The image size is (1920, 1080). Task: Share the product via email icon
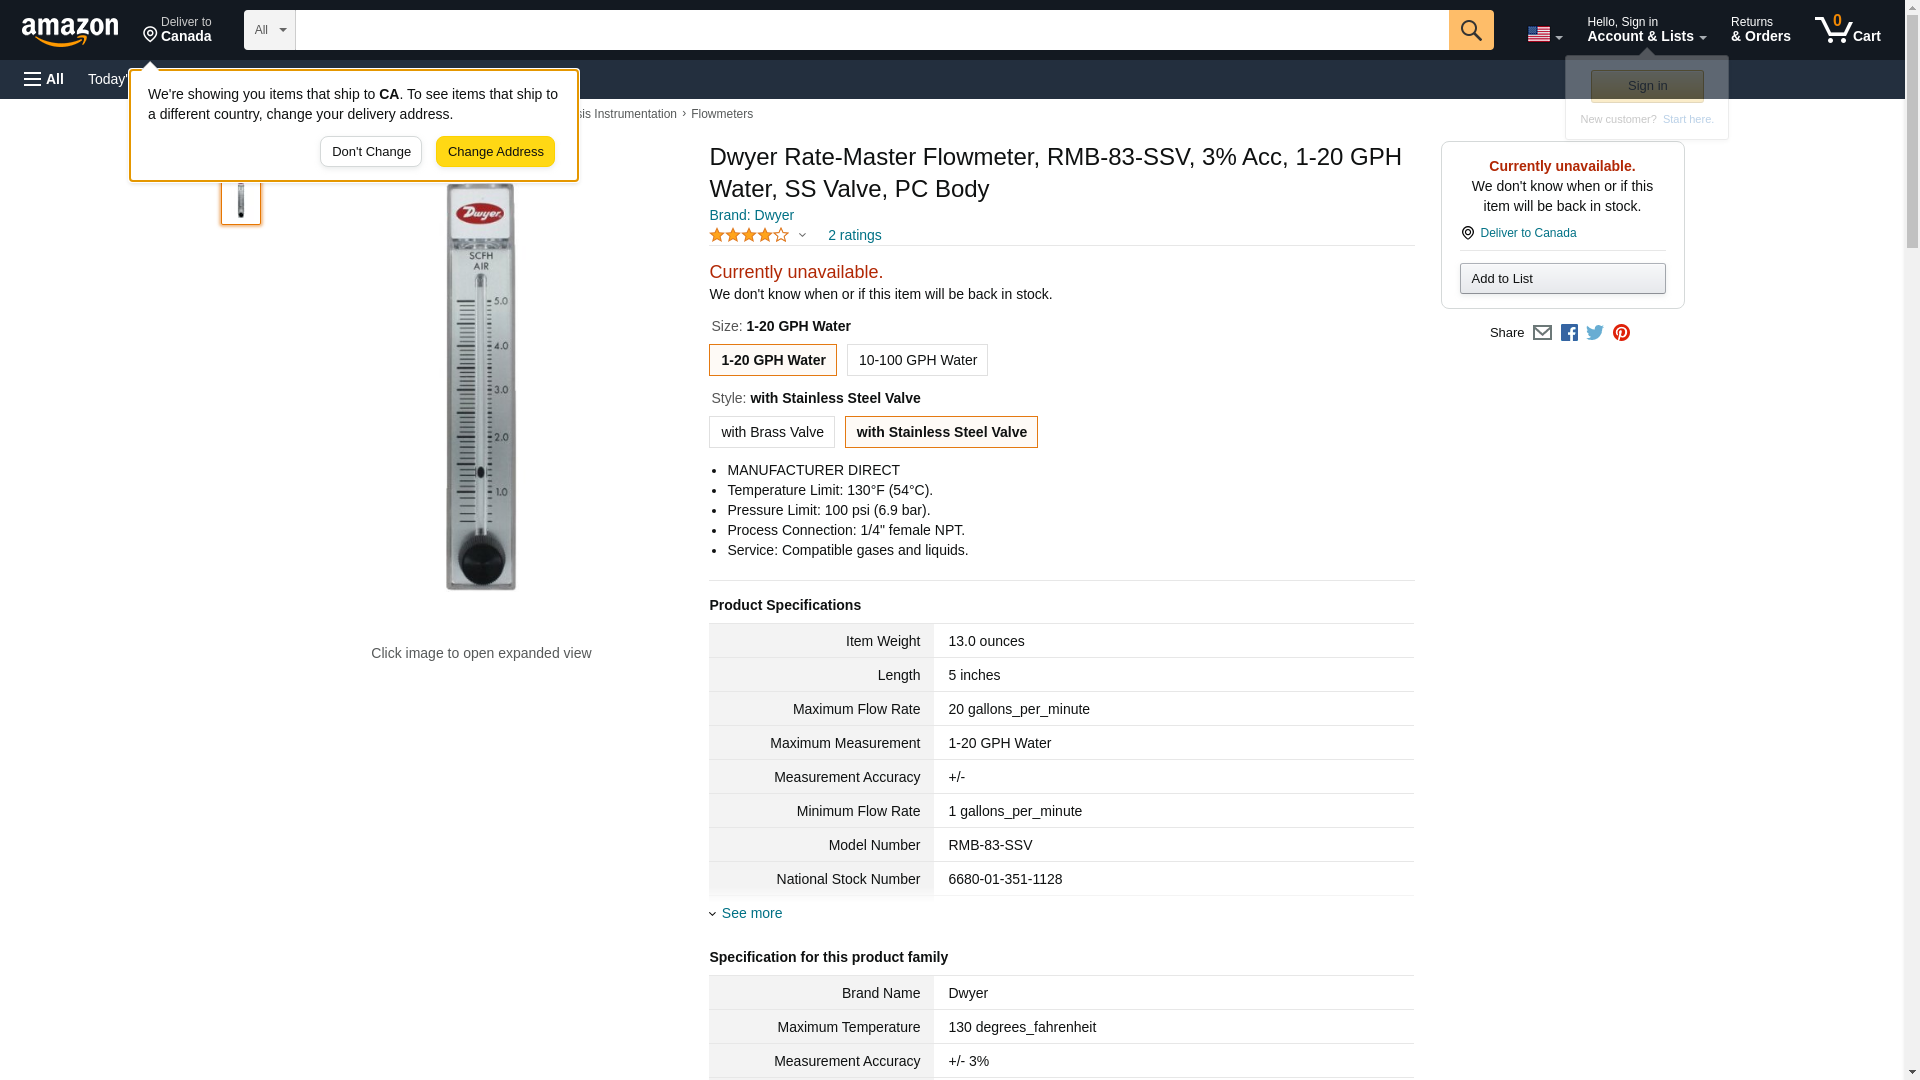pyautogui.click(x=1542, y=333)
